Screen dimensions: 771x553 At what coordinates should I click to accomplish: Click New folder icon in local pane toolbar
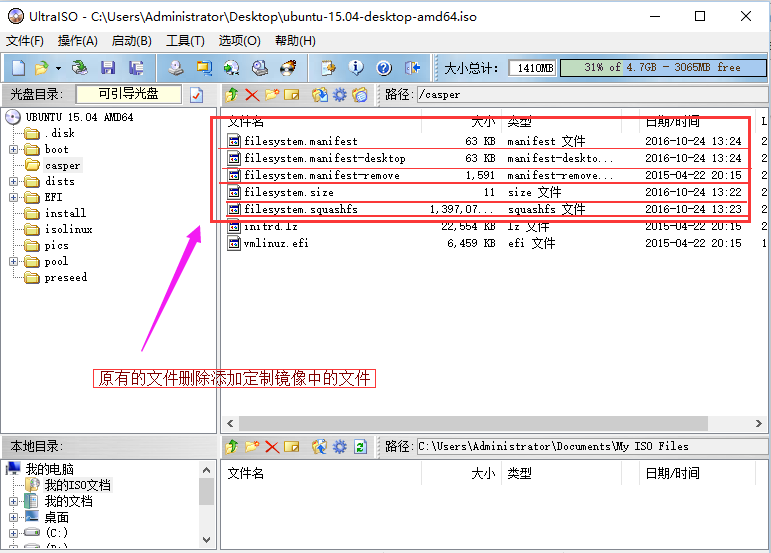252,446
